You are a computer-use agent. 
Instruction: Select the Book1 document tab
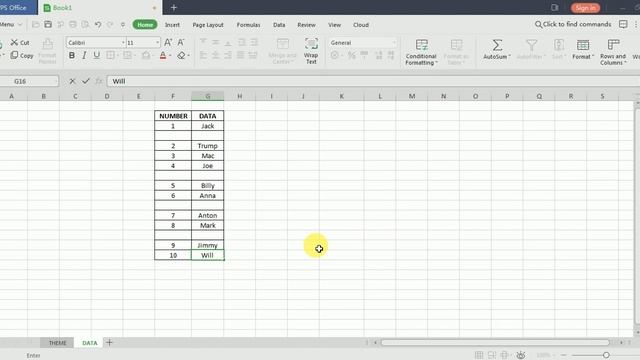pos(100,7)
